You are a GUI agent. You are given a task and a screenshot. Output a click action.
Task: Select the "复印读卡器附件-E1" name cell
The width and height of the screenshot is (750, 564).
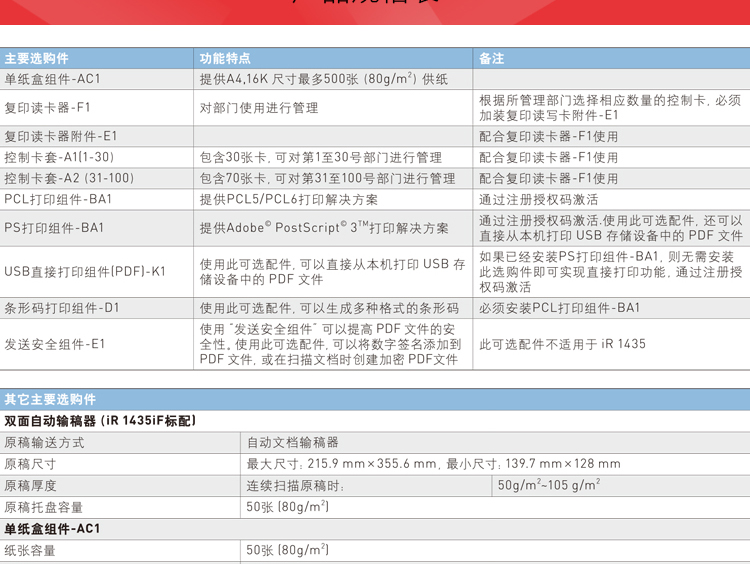pyautogui.click(x=61, y=136)
